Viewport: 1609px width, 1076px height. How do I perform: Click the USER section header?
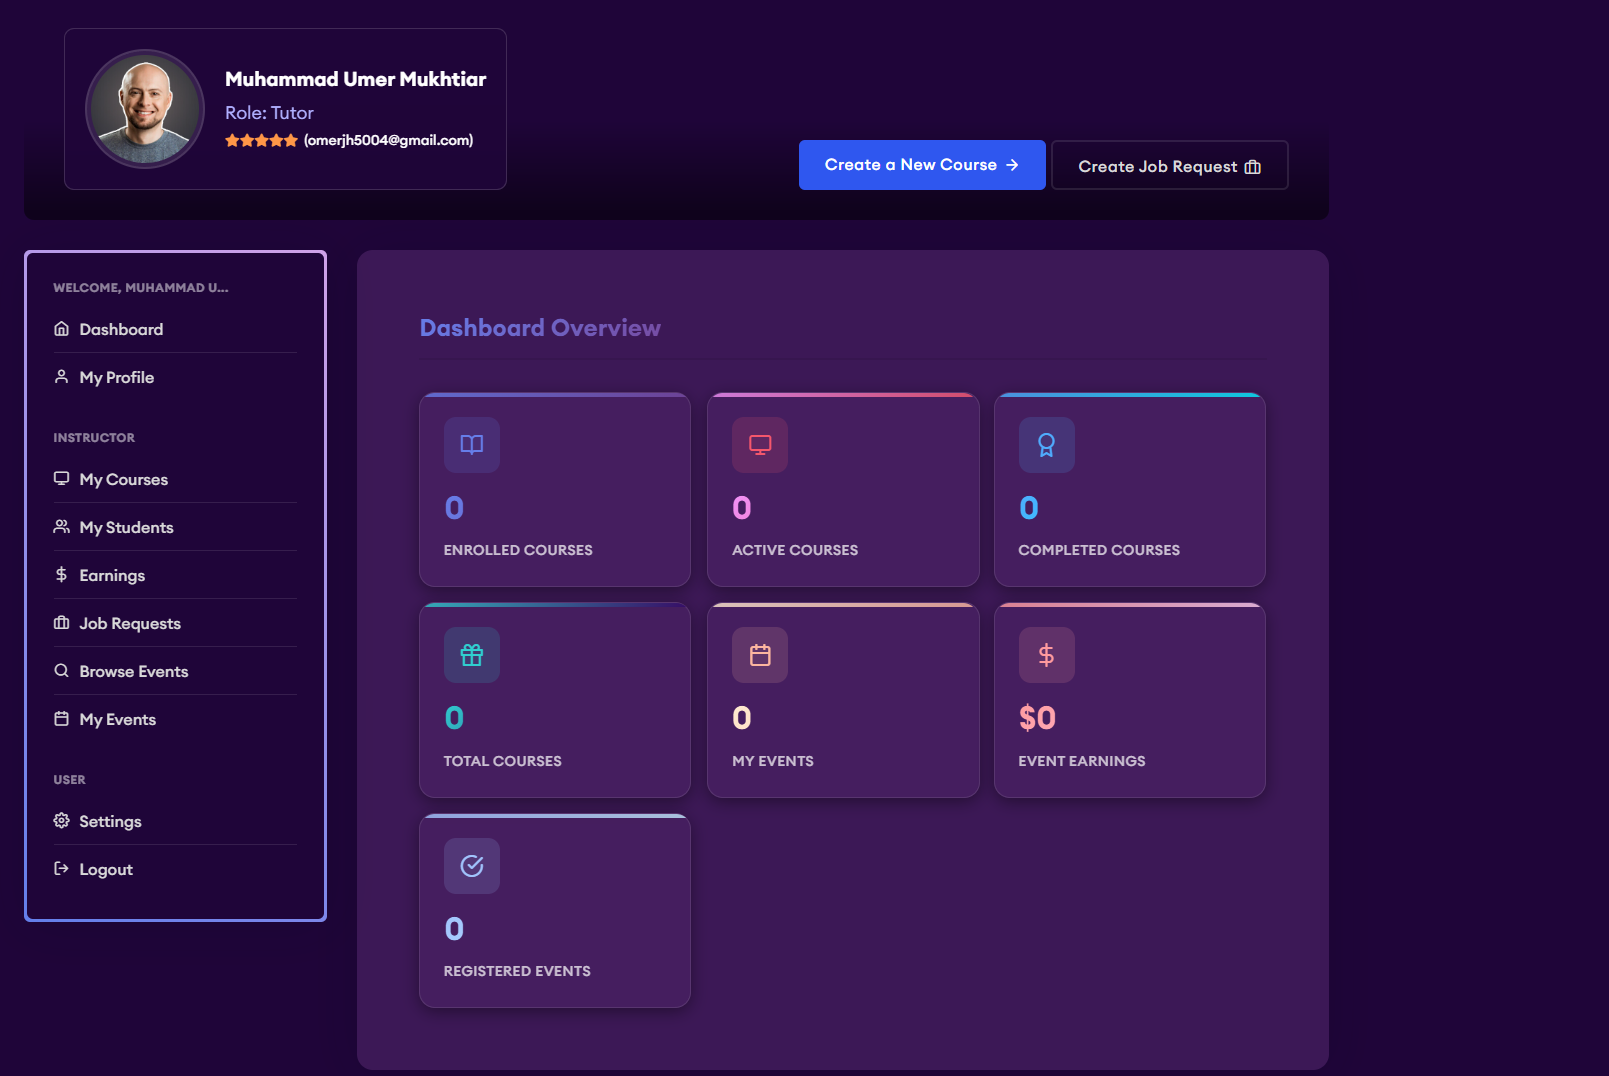click(x=69, y=780)
